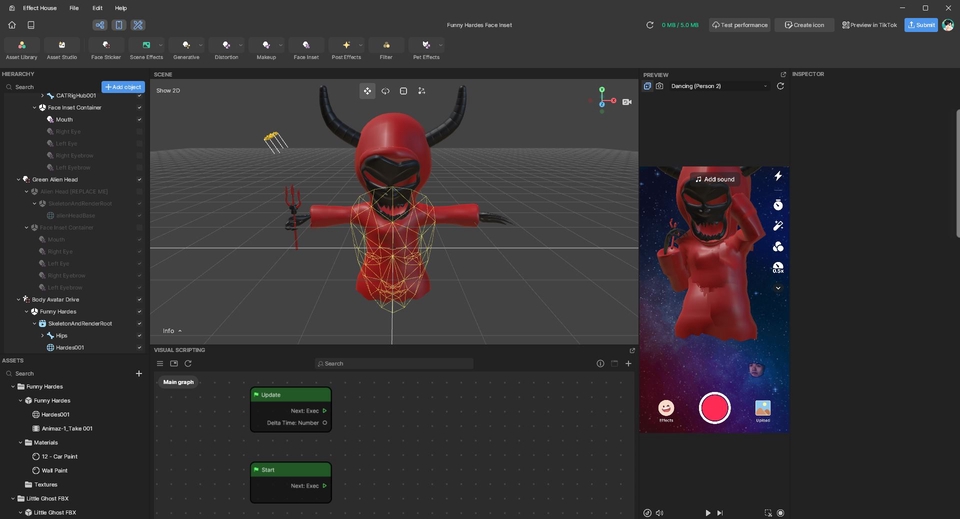Toggle the phone preview panel icon

tap(119, 25)
